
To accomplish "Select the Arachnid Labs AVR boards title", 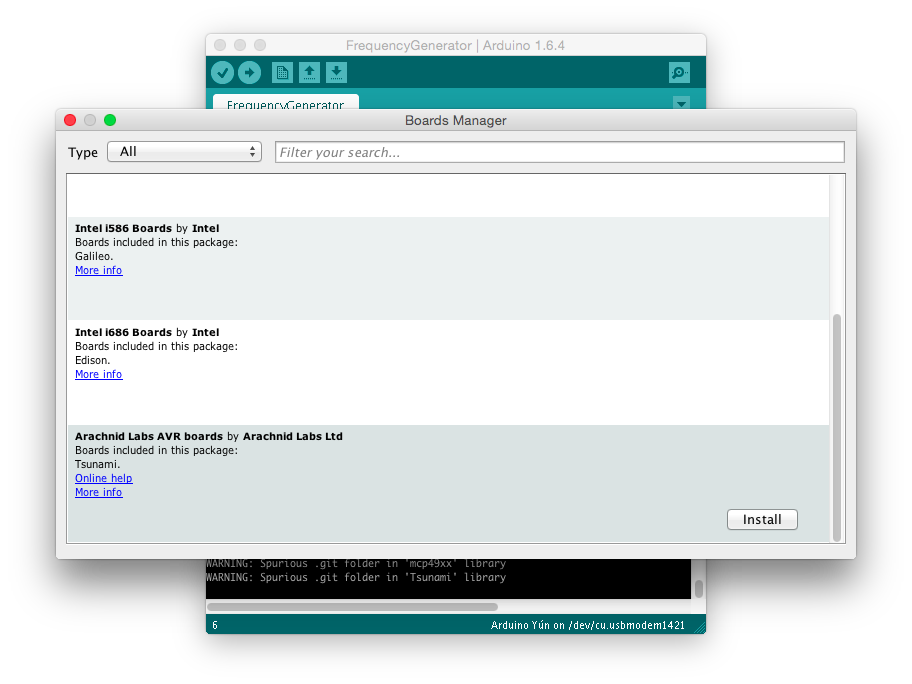I will (x=209, y=436).
